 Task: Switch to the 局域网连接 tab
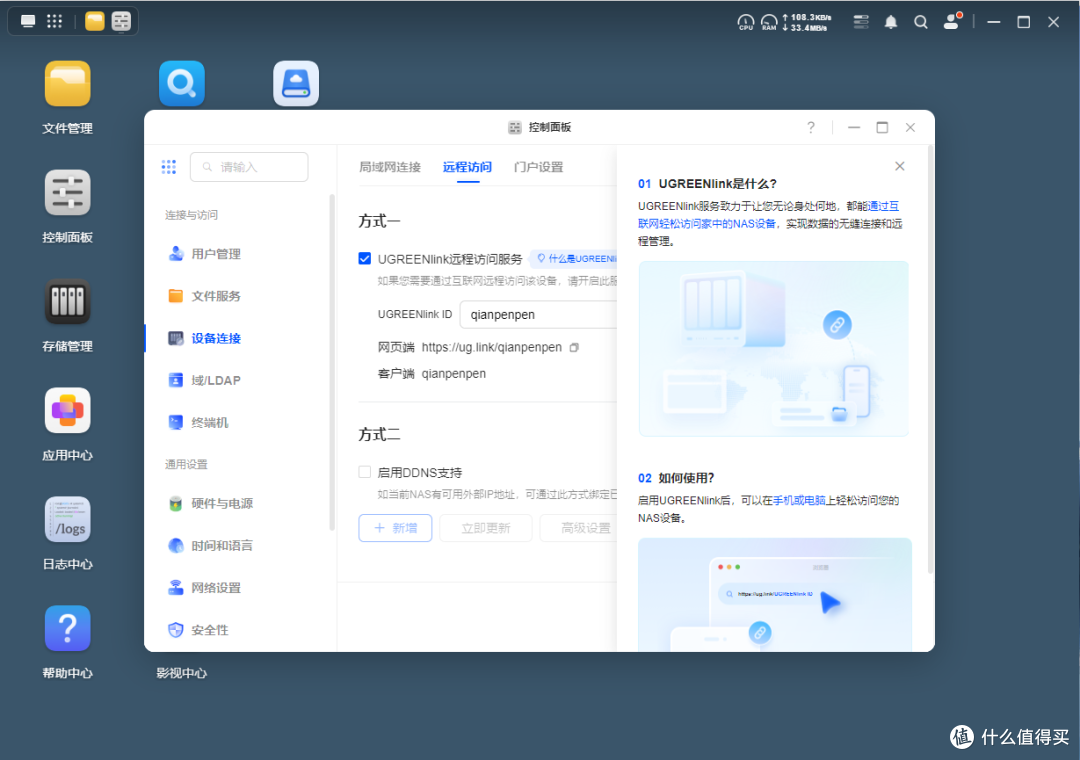390,167
